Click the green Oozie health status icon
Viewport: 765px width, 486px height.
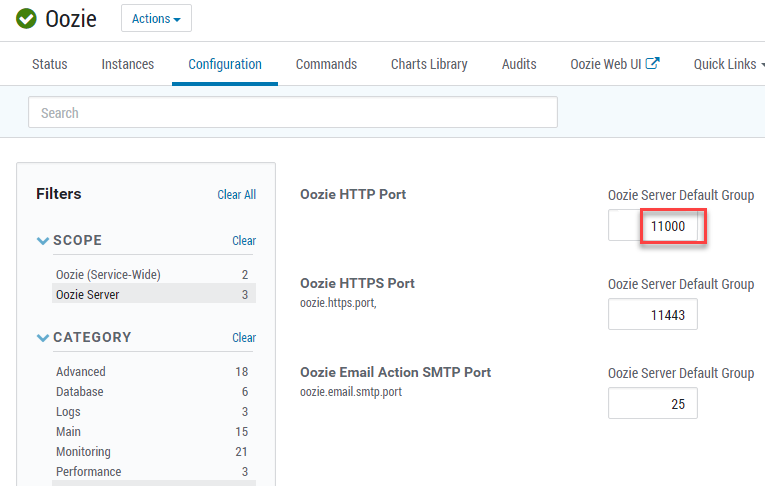(x=26, y=18)
